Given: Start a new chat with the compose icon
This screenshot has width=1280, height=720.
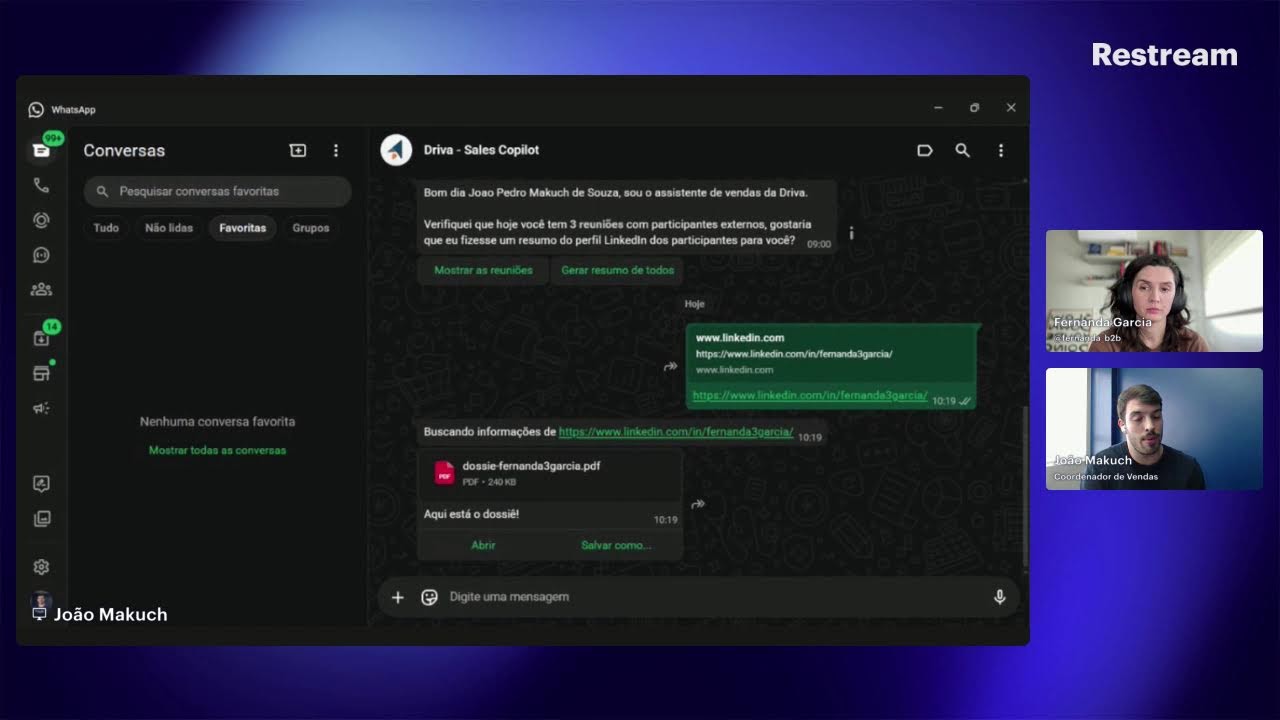Looking at the screenshot, I should (298, 150).
